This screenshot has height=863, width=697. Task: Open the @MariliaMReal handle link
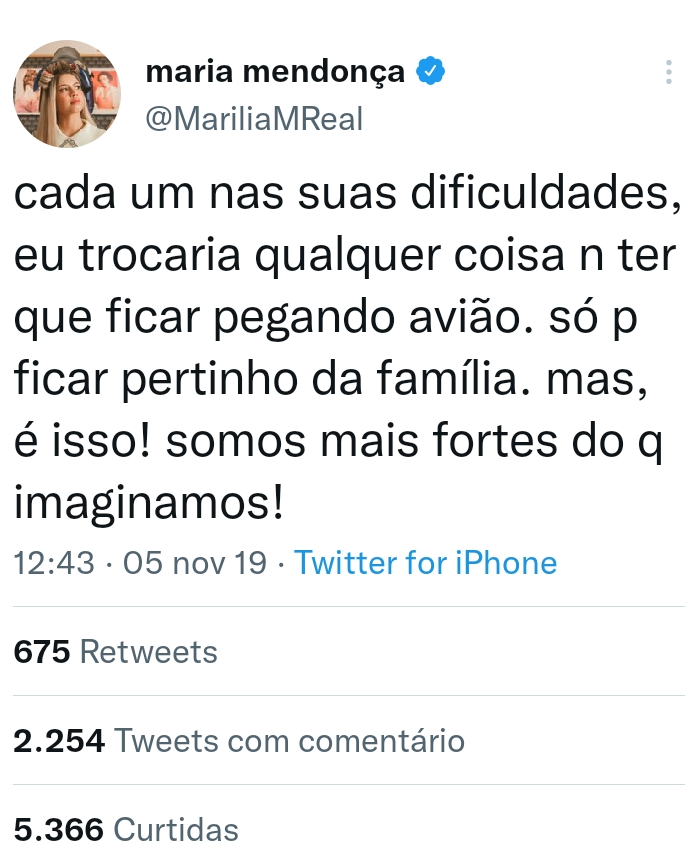[255, 118]
